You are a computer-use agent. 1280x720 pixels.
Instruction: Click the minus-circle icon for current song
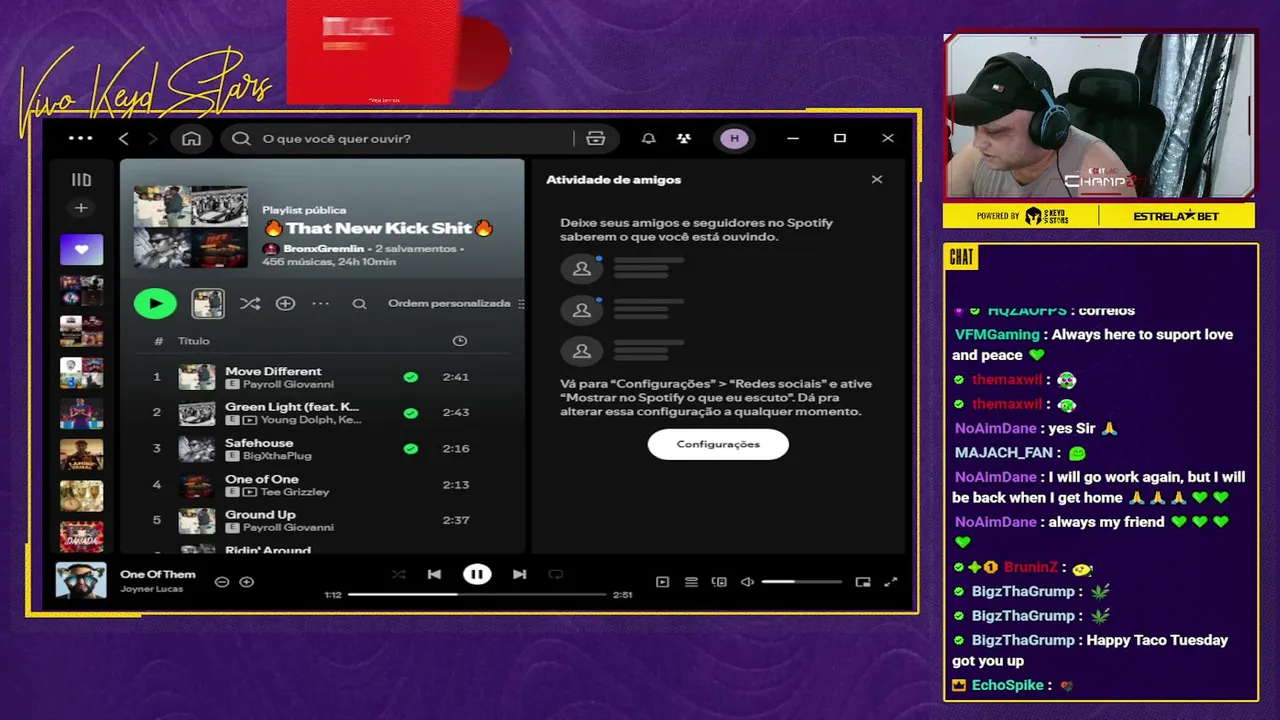click(x=222, y=582)
